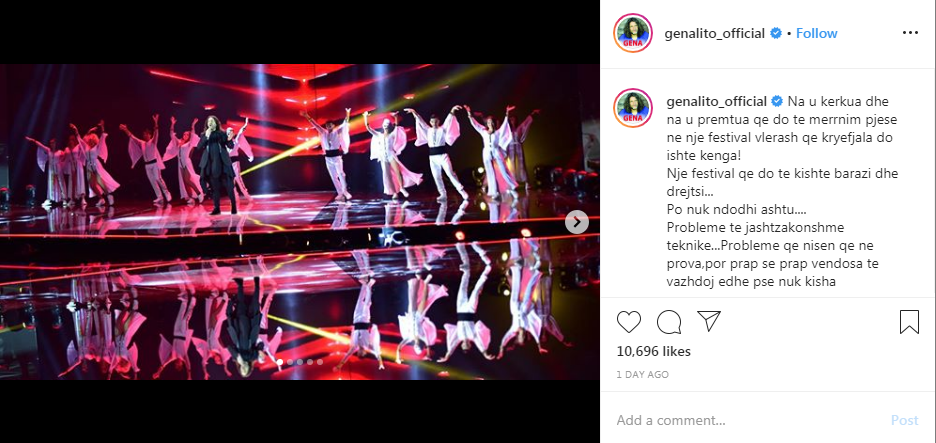This screenshot has height=443, width=936.
Task: Click the caption's profile avatar
Action: coord(633,108)
